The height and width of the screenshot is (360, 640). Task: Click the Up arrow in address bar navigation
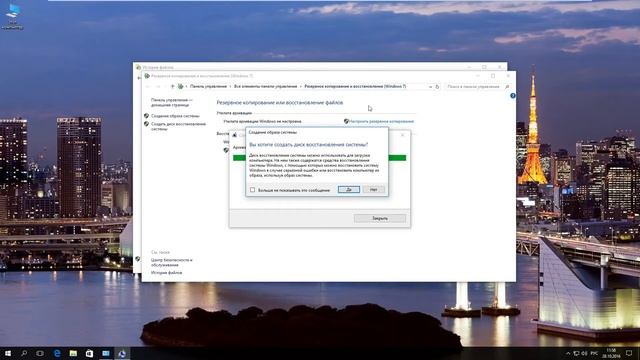[172, 87]
